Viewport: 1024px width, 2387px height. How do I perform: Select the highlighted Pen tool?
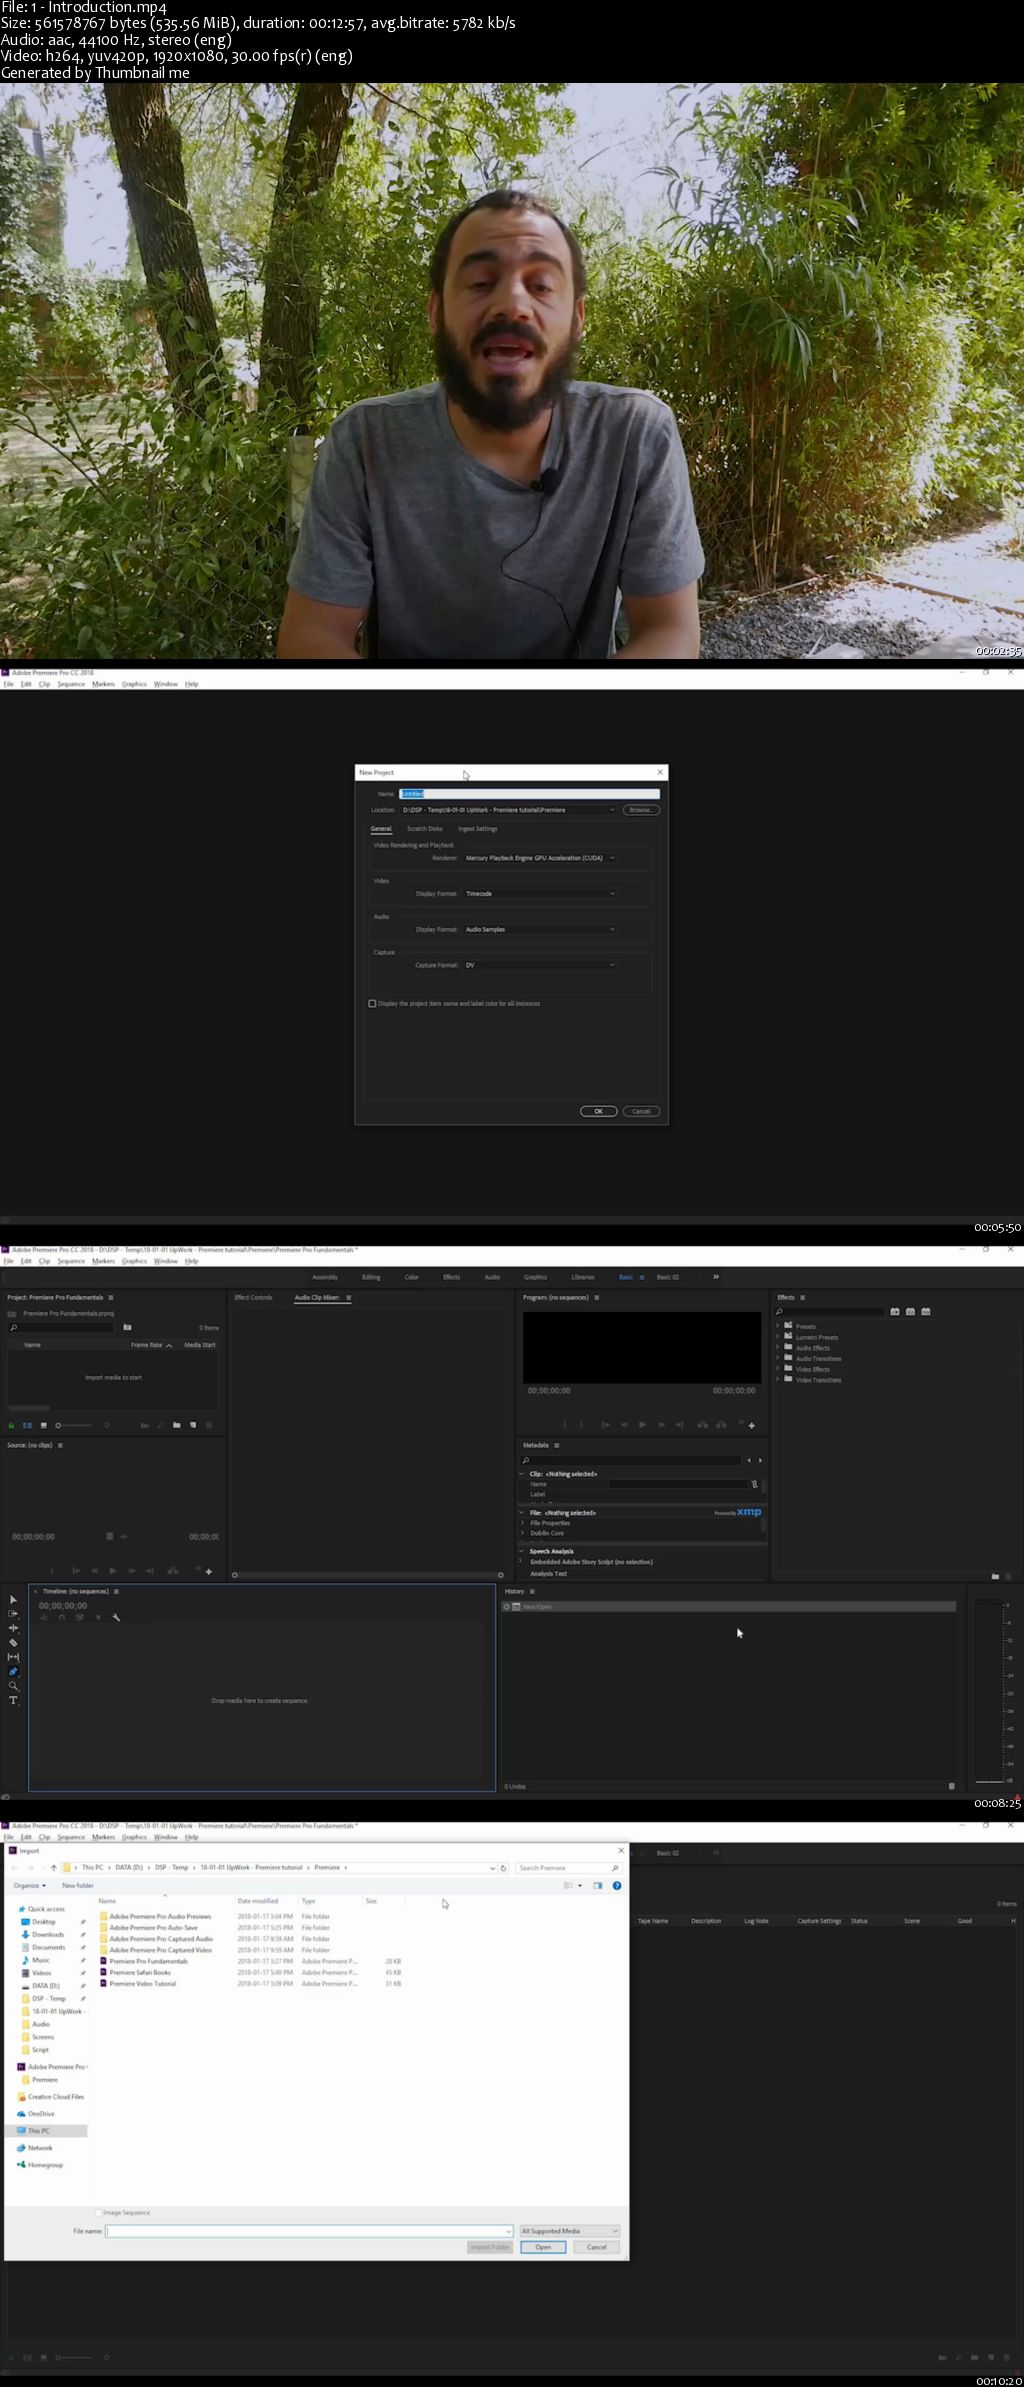(13, 1672)
